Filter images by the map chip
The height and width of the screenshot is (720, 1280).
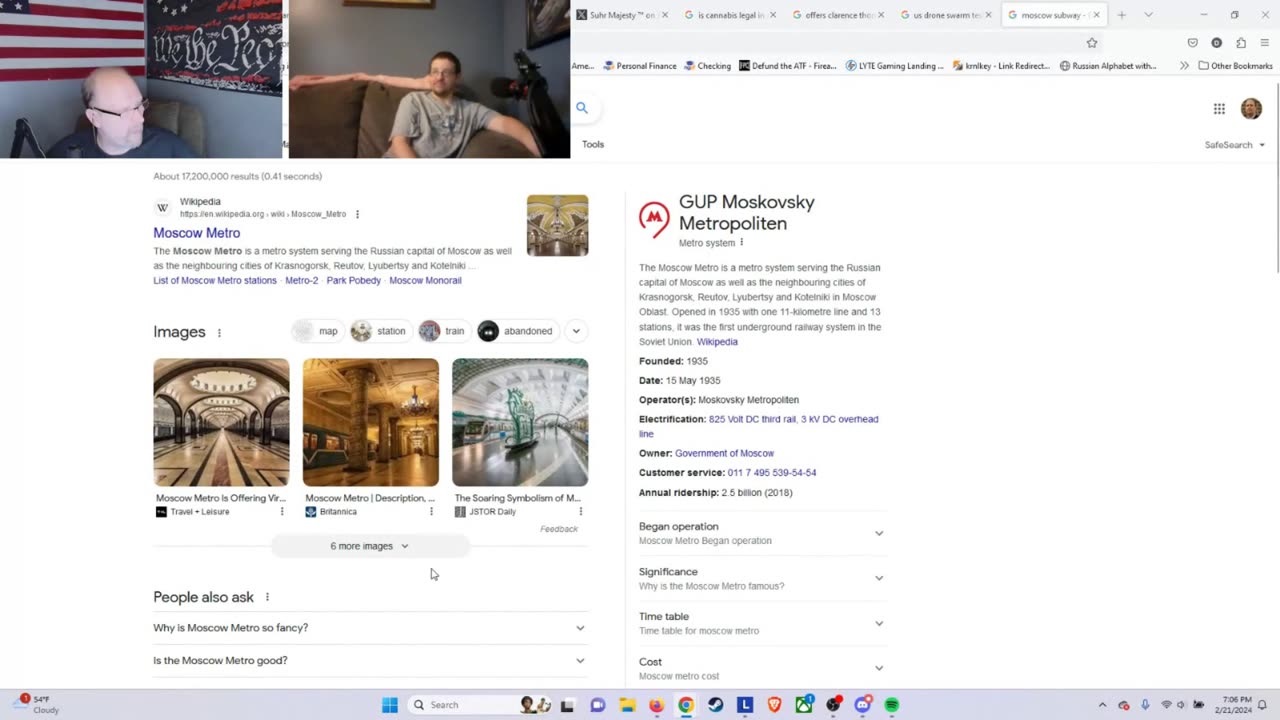[317, 331]
